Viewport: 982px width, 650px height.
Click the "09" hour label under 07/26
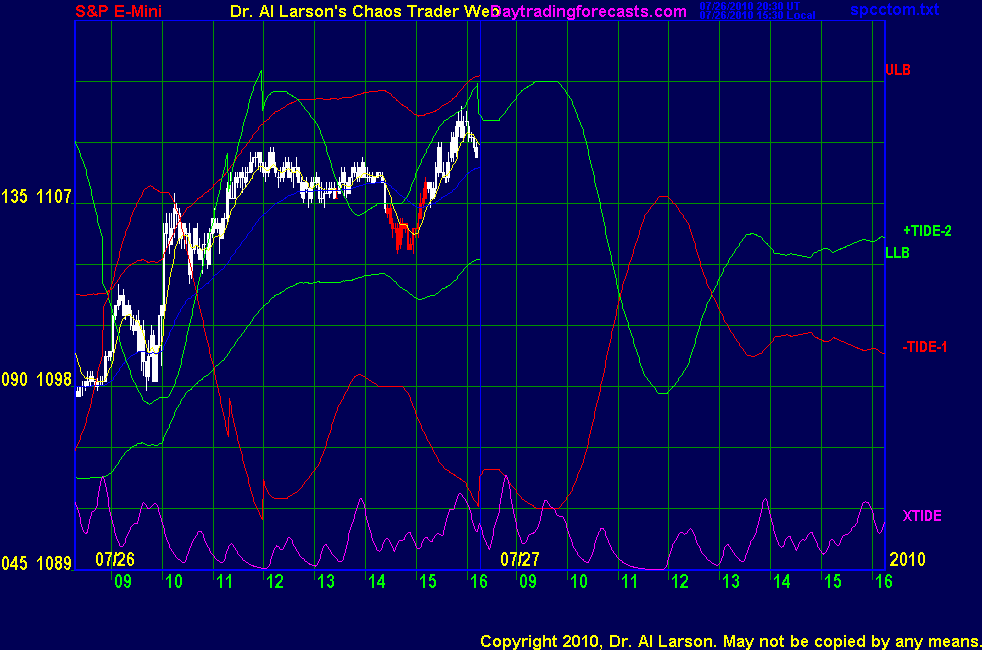[x=123, y=581]
